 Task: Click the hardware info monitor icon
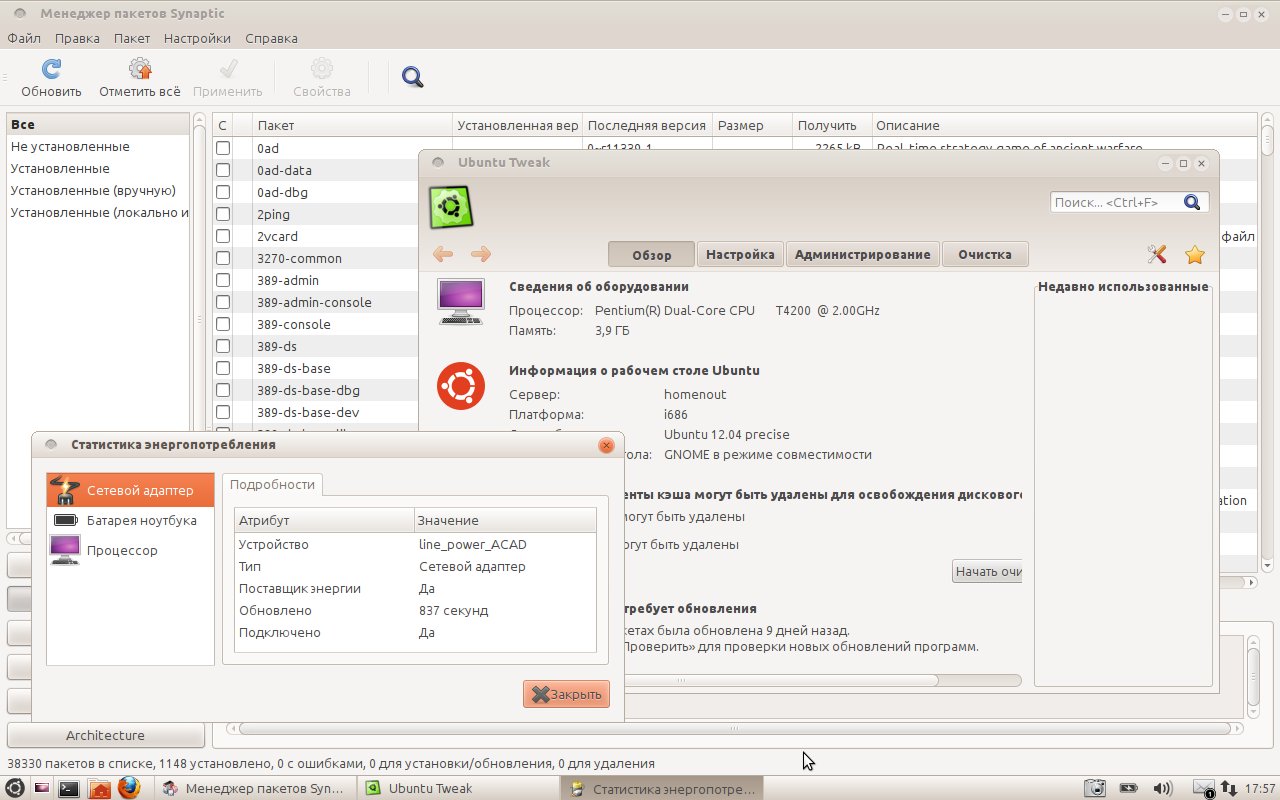tap(461, 301)
